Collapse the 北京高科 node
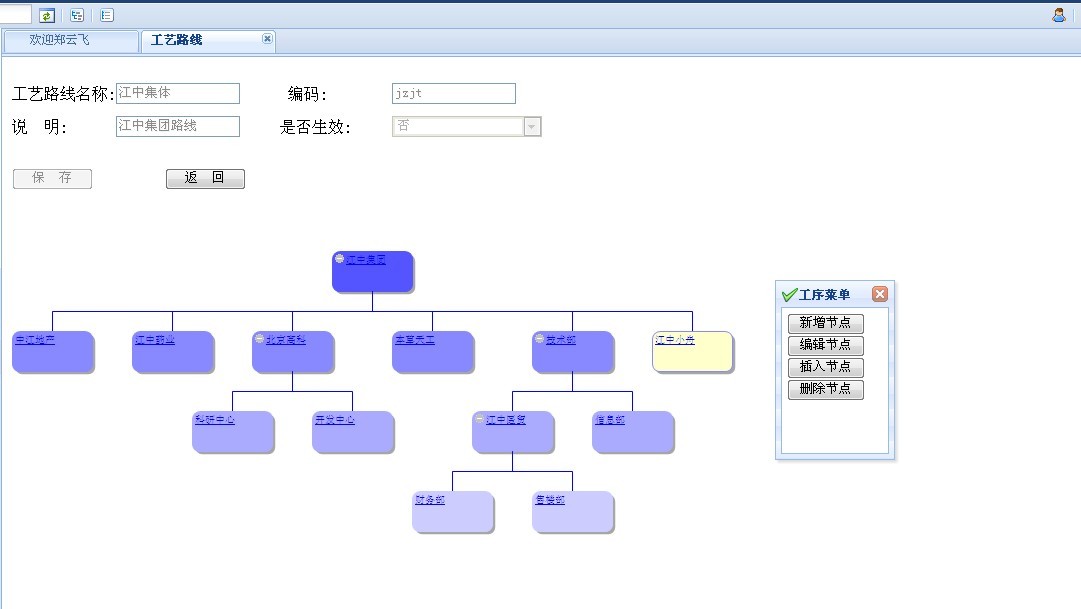The width and height of the screenshot is (1081, 609). coord(259,339)
